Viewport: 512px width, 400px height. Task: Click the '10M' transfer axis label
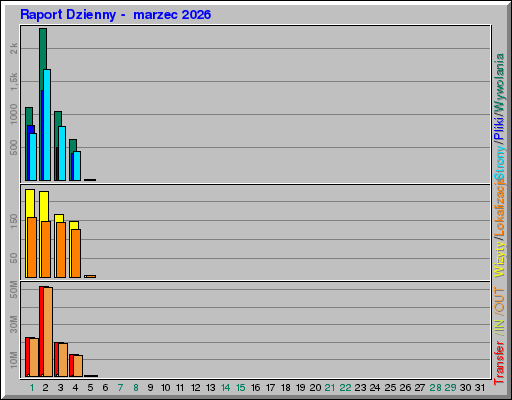(x=14, y=360)
